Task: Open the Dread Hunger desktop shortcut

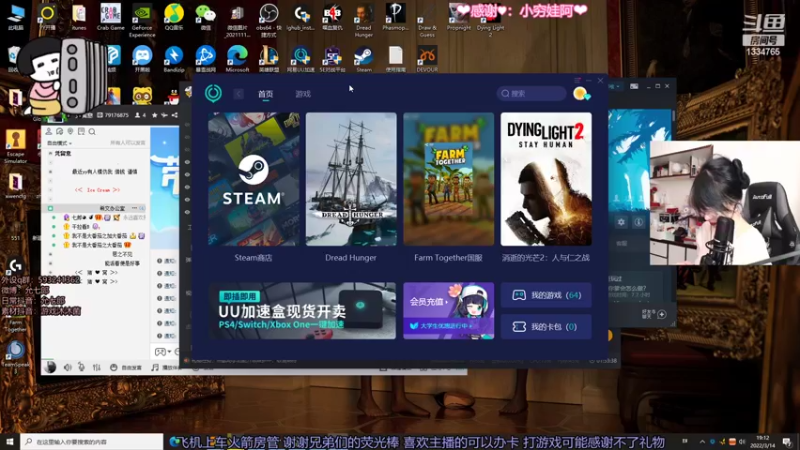Action: [x=364, y=20]
